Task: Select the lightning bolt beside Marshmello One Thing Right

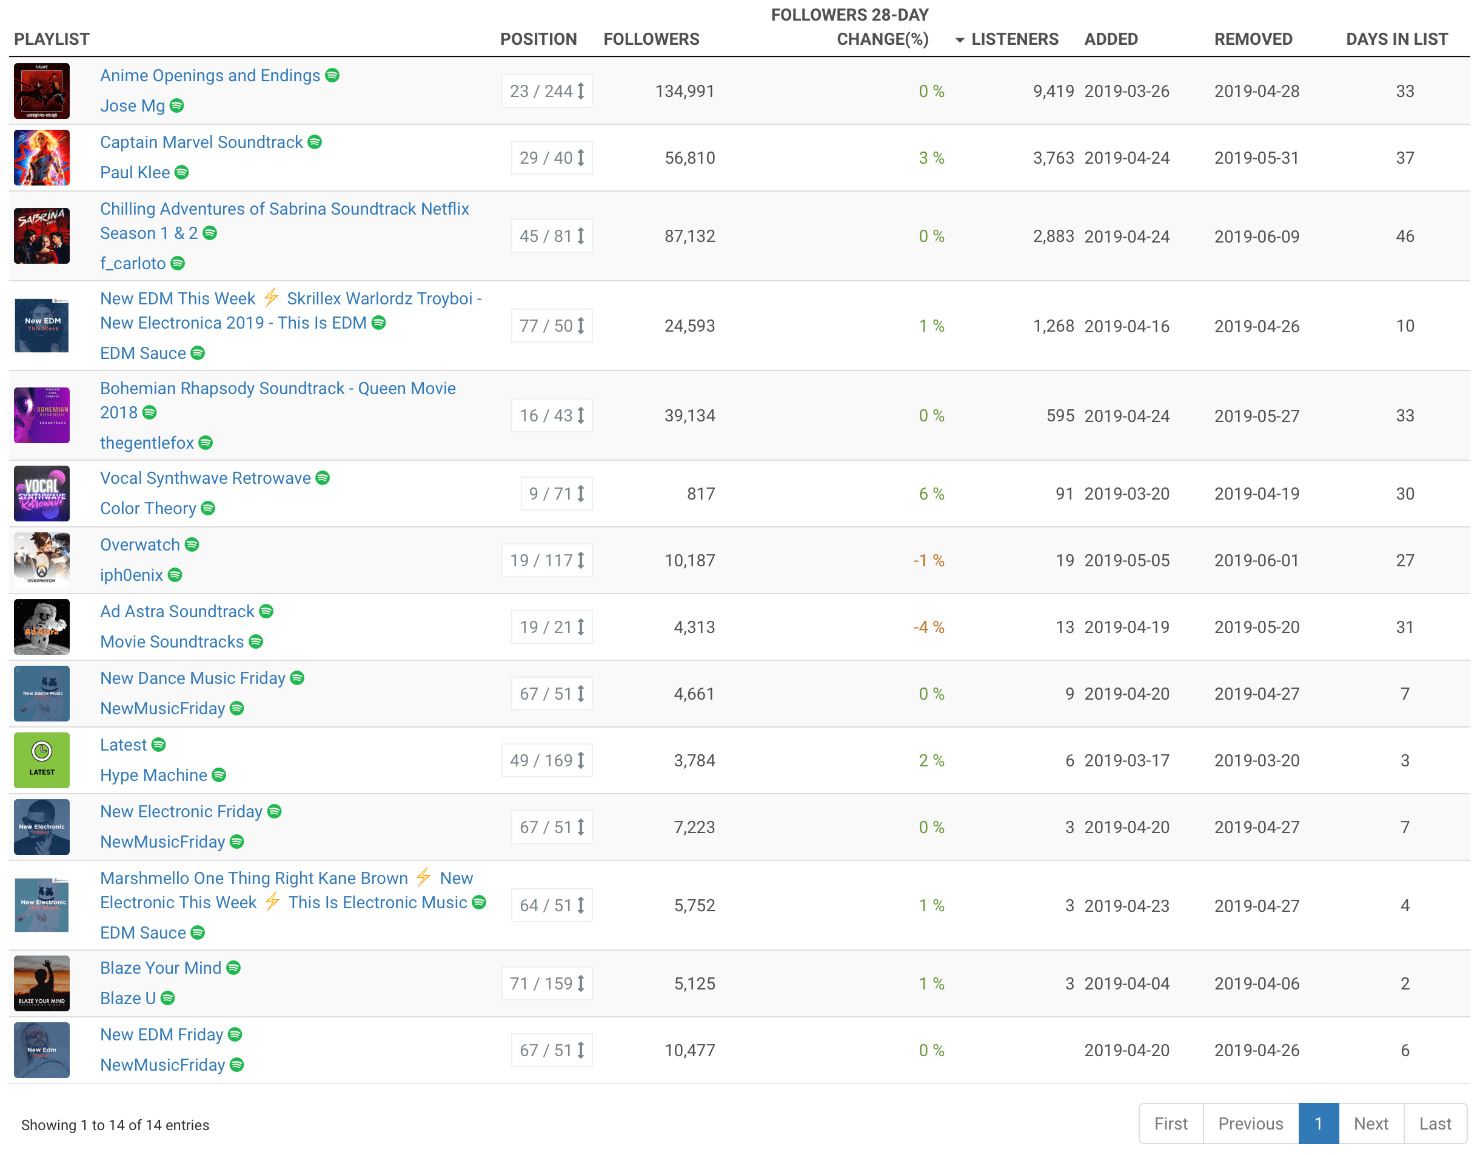Action: 423,877
